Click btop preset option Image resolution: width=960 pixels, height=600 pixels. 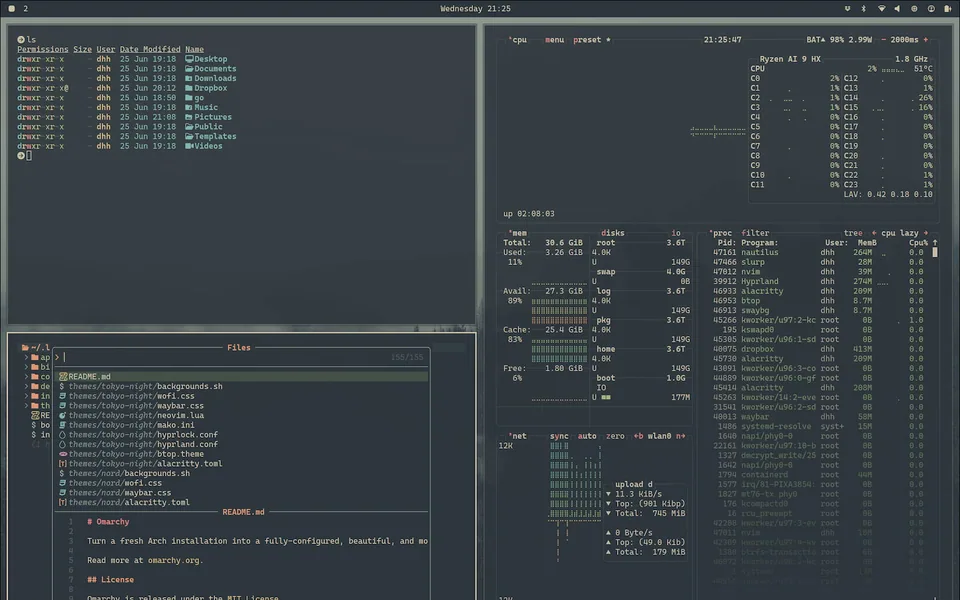click(587, 40)
